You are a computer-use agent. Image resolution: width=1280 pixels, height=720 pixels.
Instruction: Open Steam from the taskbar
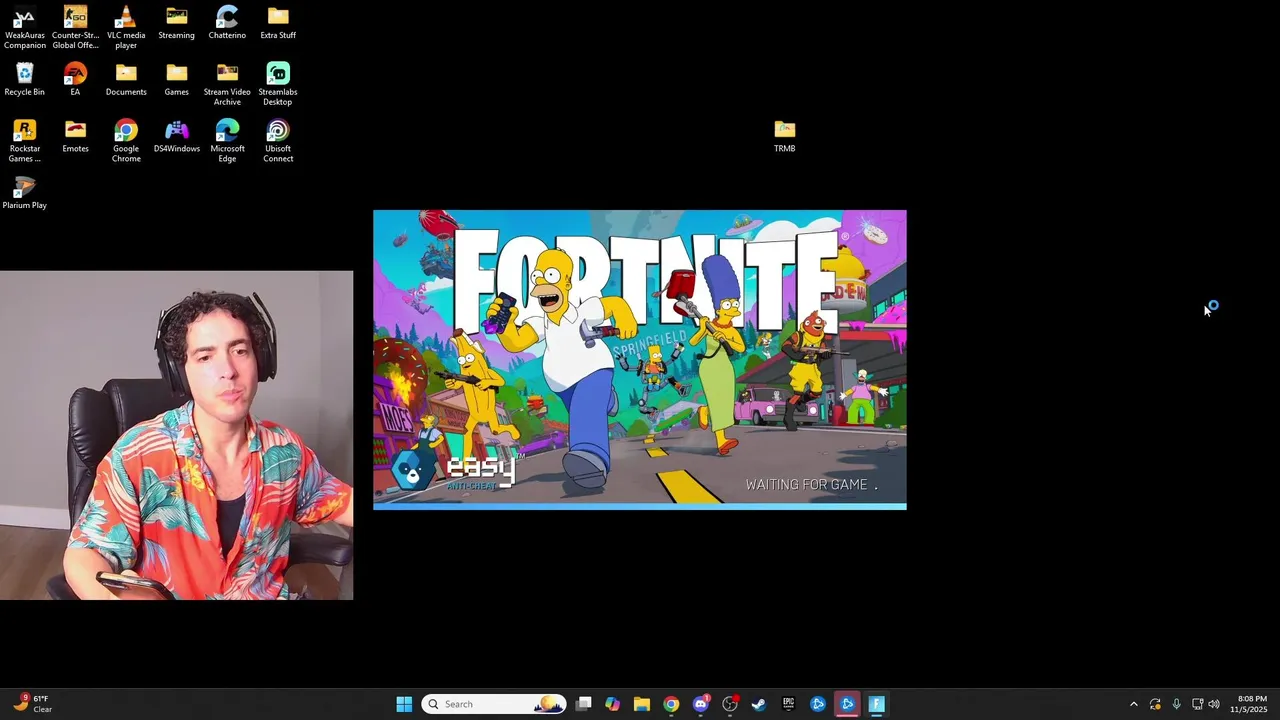(x=759, y=704)
